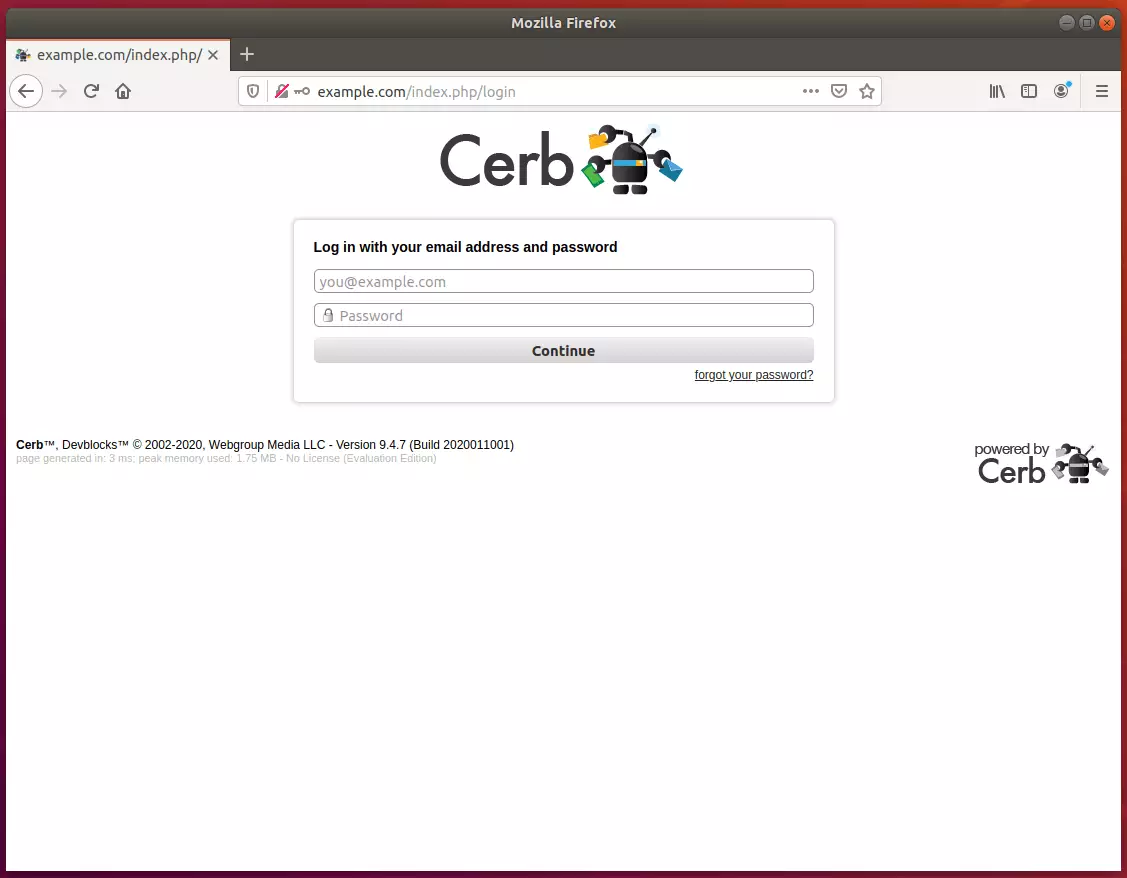Minimize the Firefox window
This screenshot has height=878, width=1127.
(x=1067, y=23)
